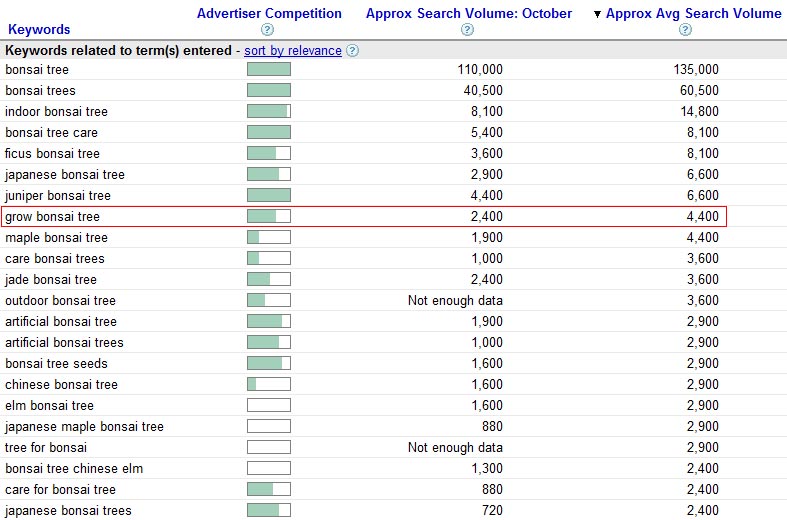
Task: Select the japanese maple bonsai tree keyword
Action: (x=84, y=426)
